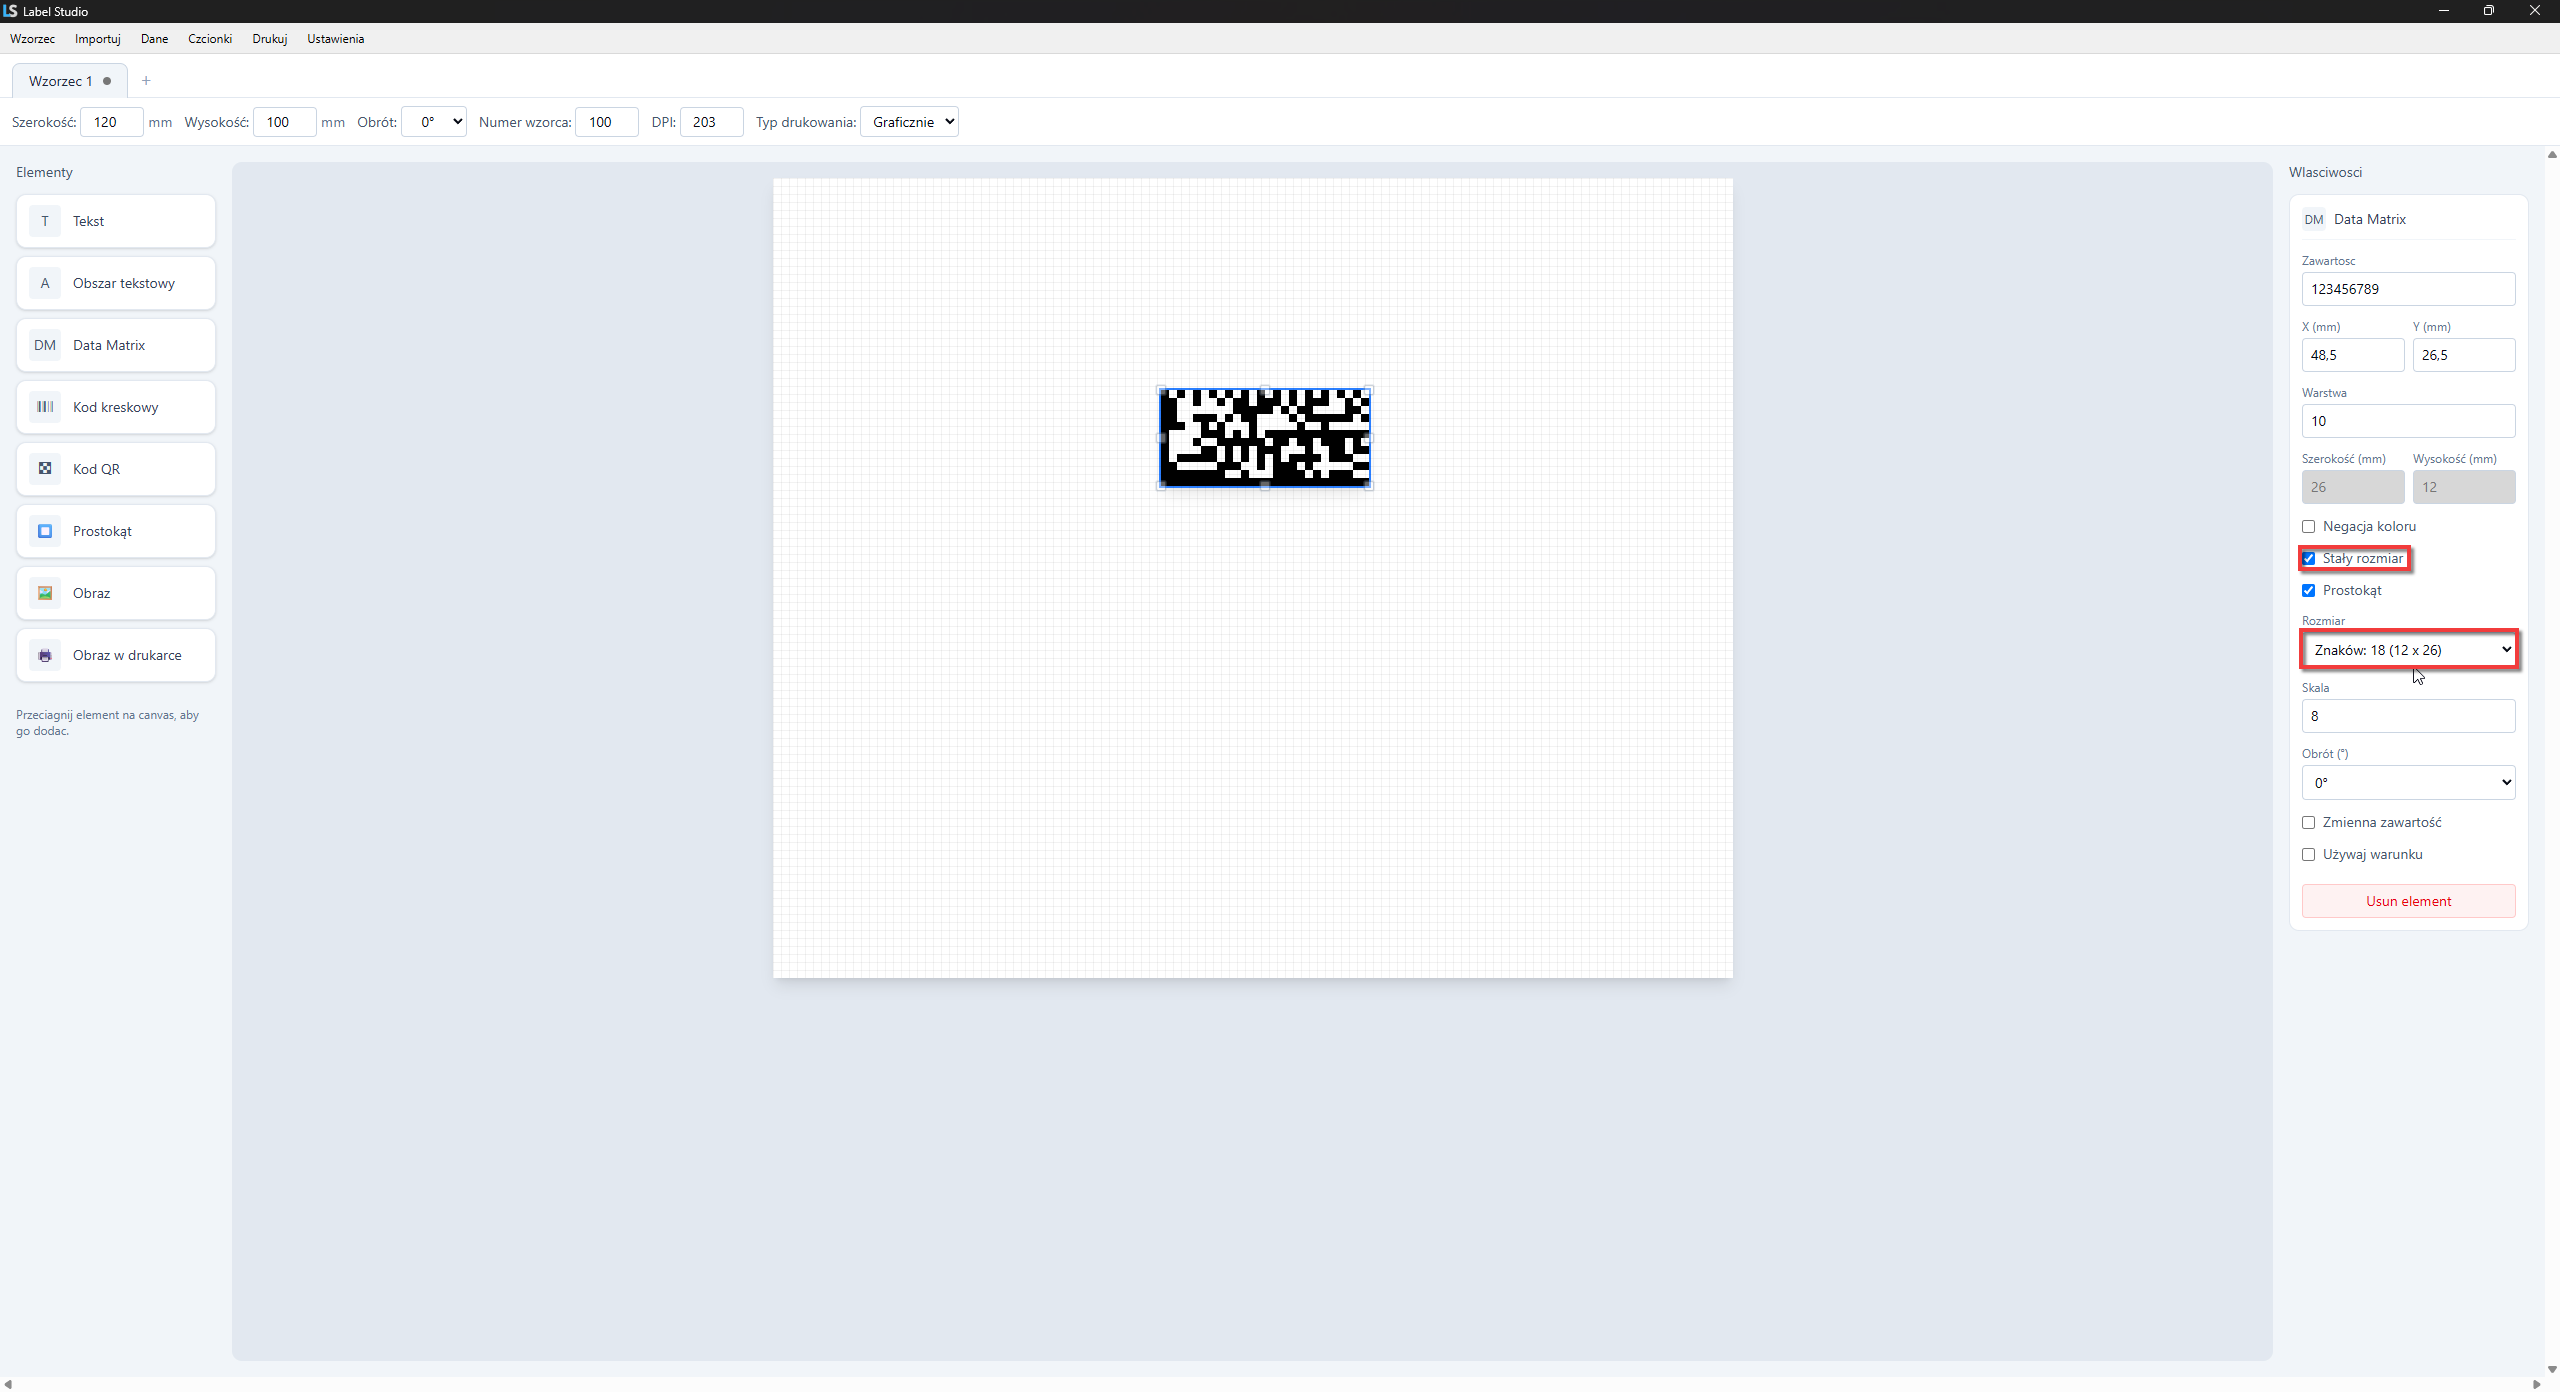Open the Dane menu

(x=154, y=39)
